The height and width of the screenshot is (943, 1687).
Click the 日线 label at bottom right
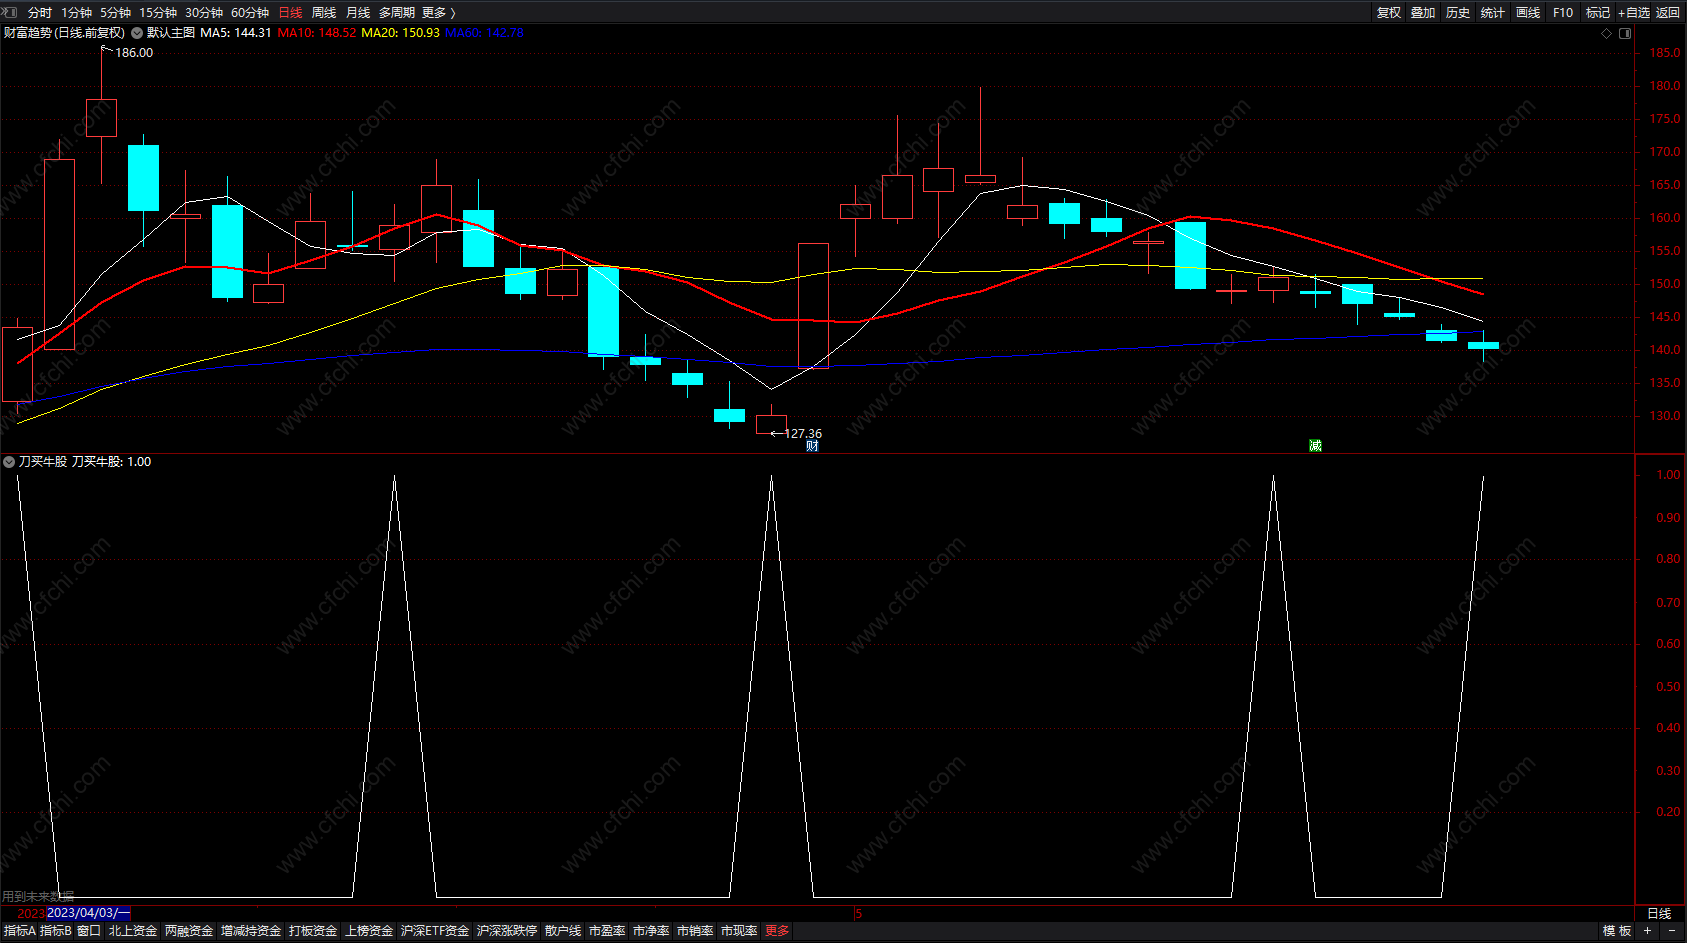(1659, 914)
